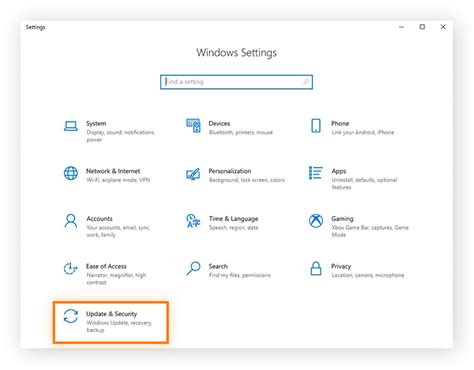Click 'Display, sound, notifications, power' description
Screen dimensions: 474x370
point(121,136)
